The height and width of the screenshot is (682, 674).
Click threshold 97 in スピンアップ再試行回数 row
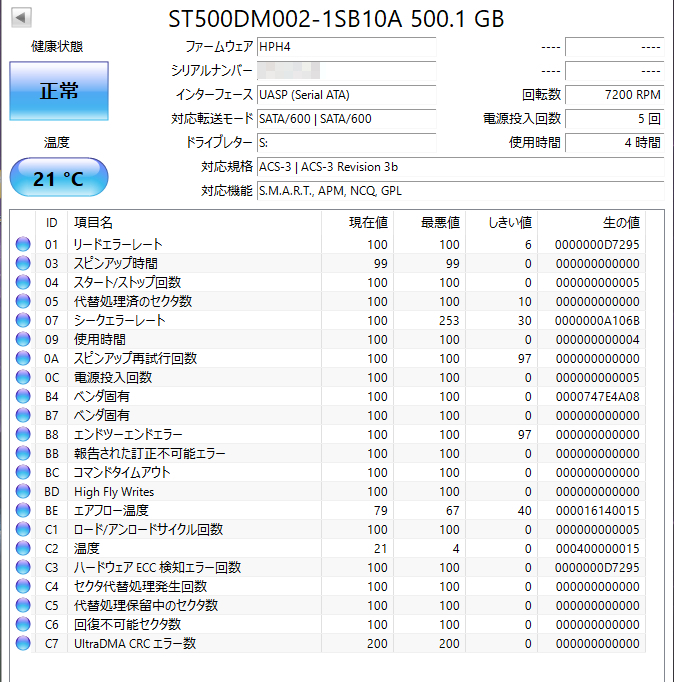[524, 359]
